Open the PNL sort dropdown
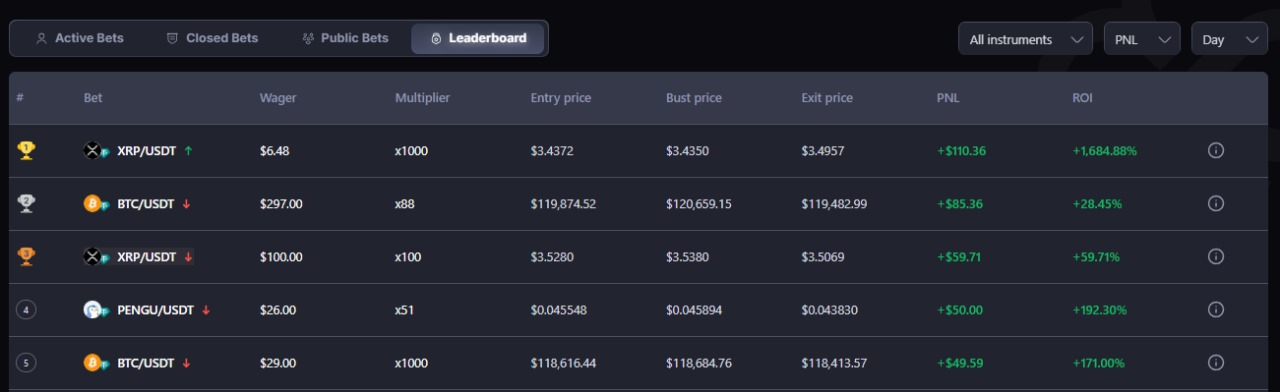Image resolution: width=1280 pixels, height=392 pixels. 1142,40
